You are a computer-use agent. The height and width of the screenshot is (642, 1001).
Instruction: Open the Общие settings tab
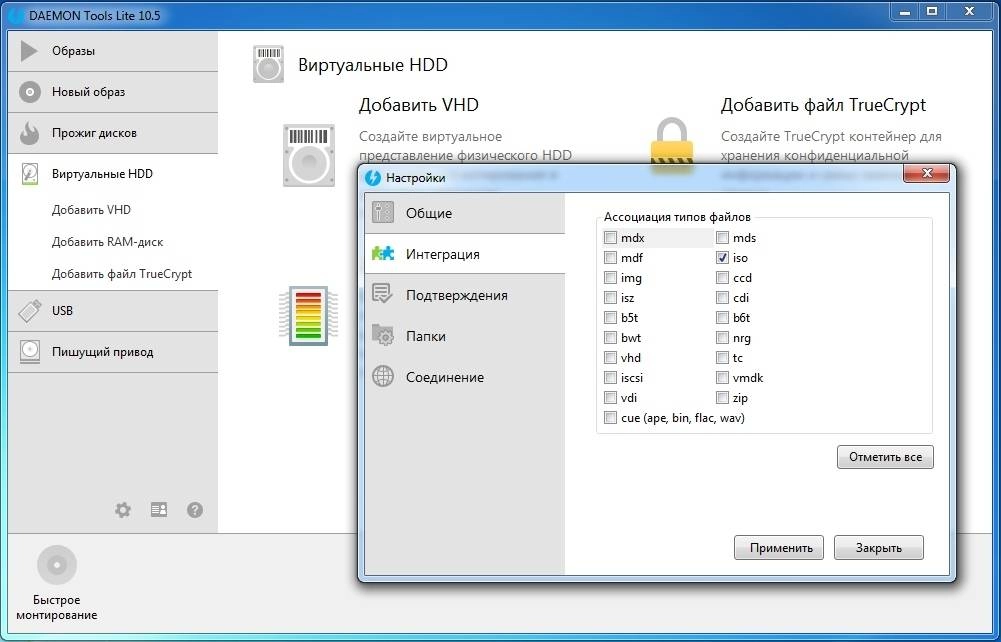click(465, 213)
